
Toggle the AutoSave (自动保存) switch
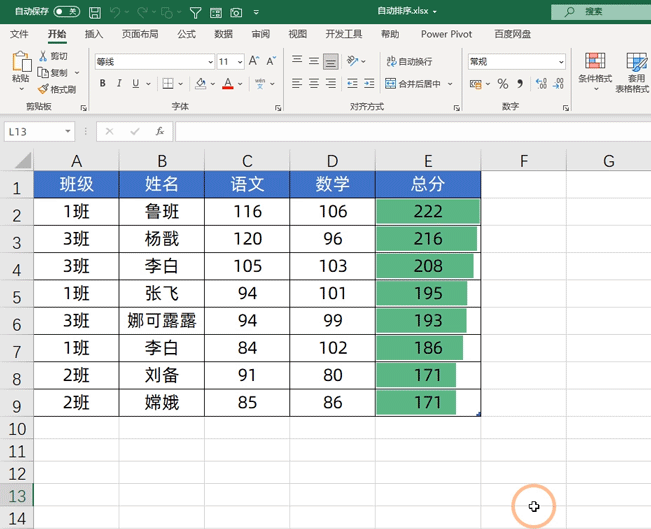point(66,12)
